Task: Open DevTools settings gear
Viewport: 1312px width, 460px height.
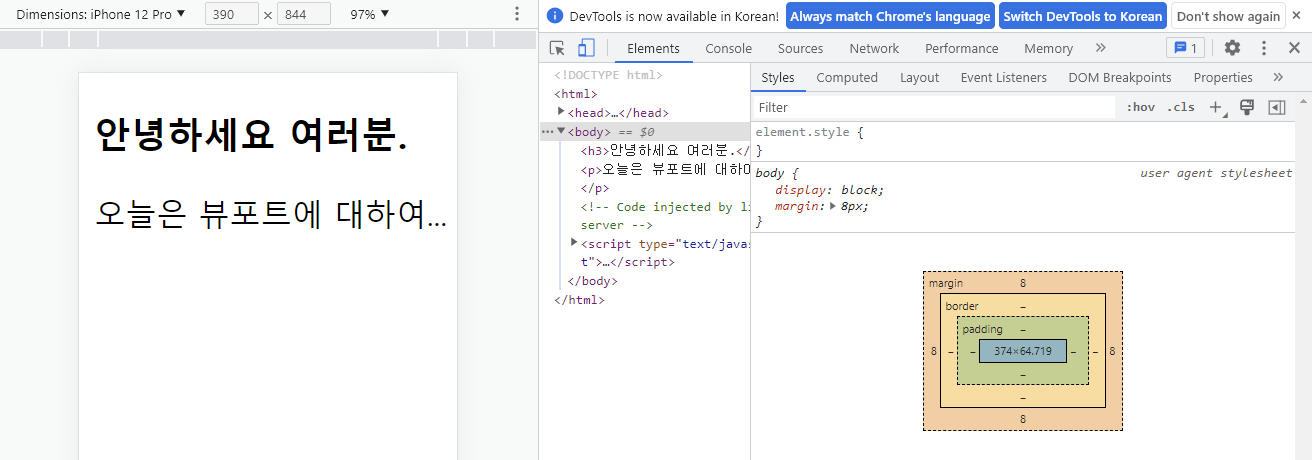Action: click(x=1233, y=48)
